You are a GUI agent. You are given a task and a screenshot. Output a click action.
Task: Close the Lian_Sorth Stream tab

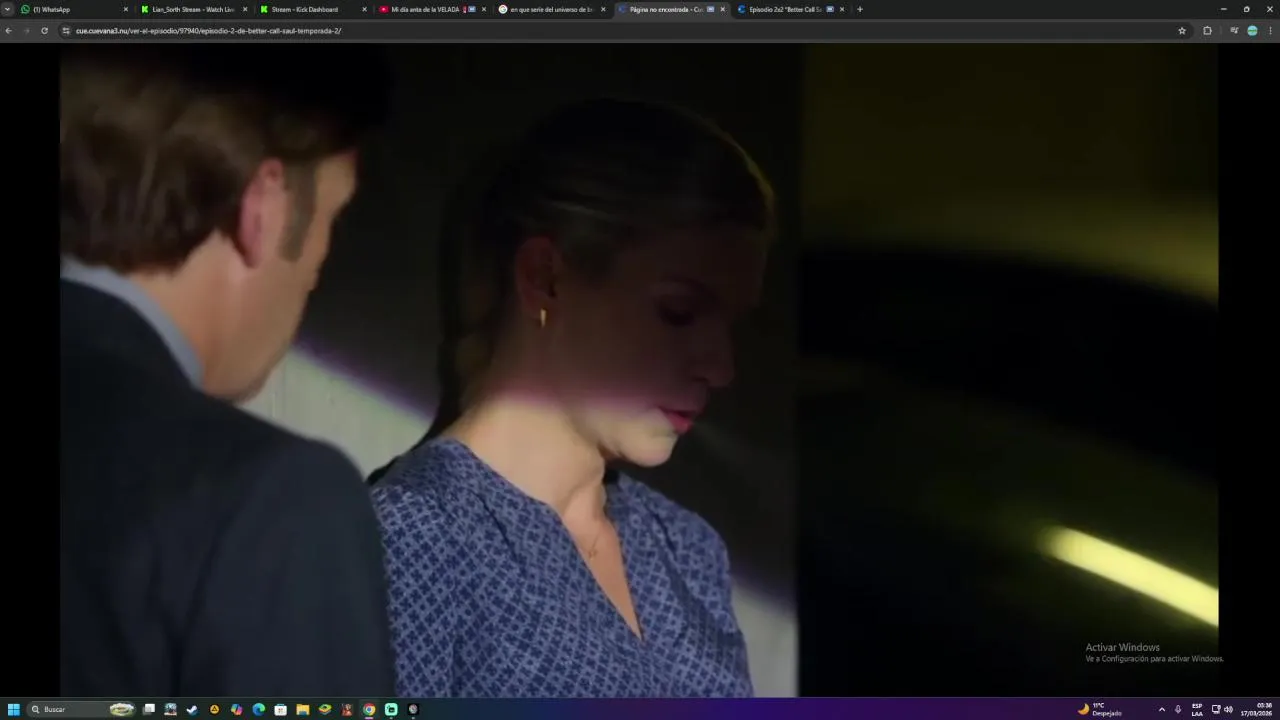pos(245,9)
